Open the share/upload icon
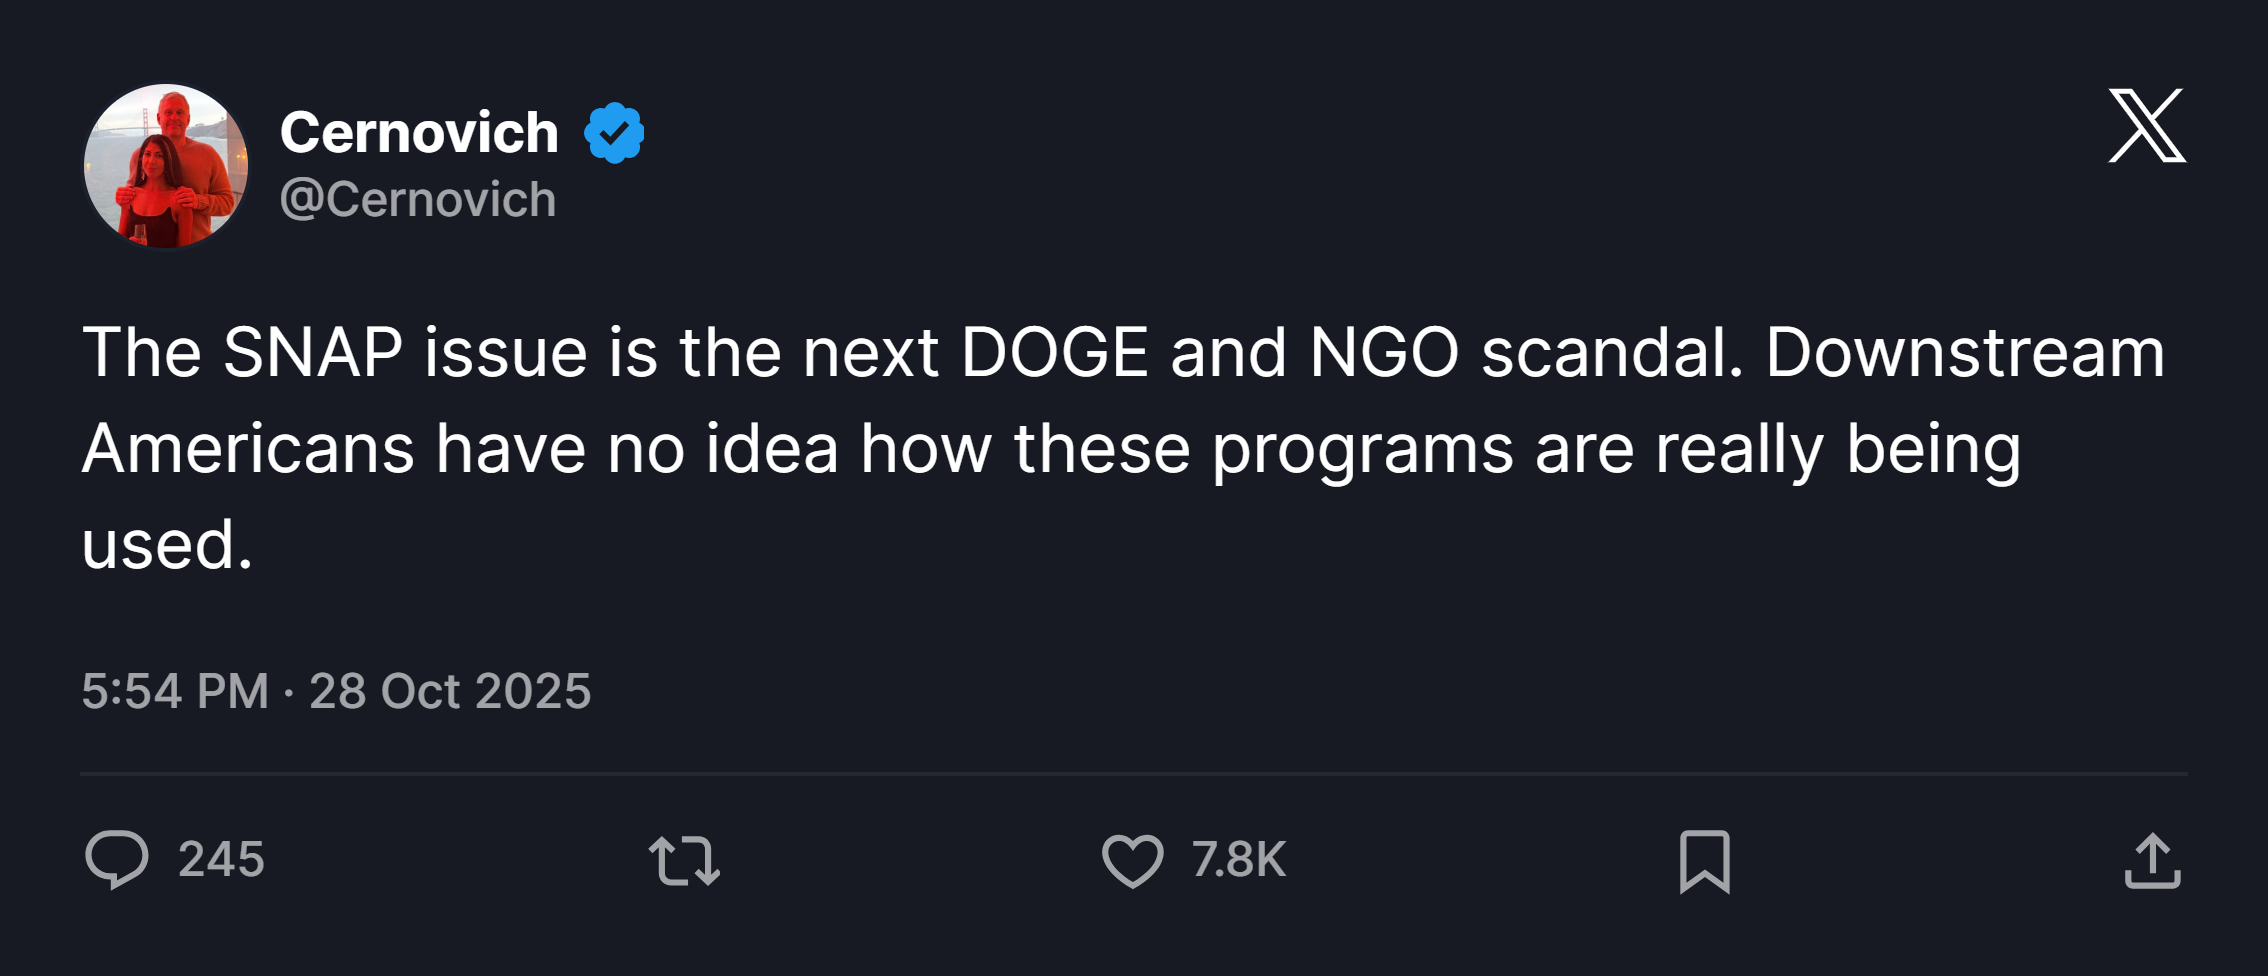Image resolution: width=2268 pixels, height=976 pixels. point(2152,860)
